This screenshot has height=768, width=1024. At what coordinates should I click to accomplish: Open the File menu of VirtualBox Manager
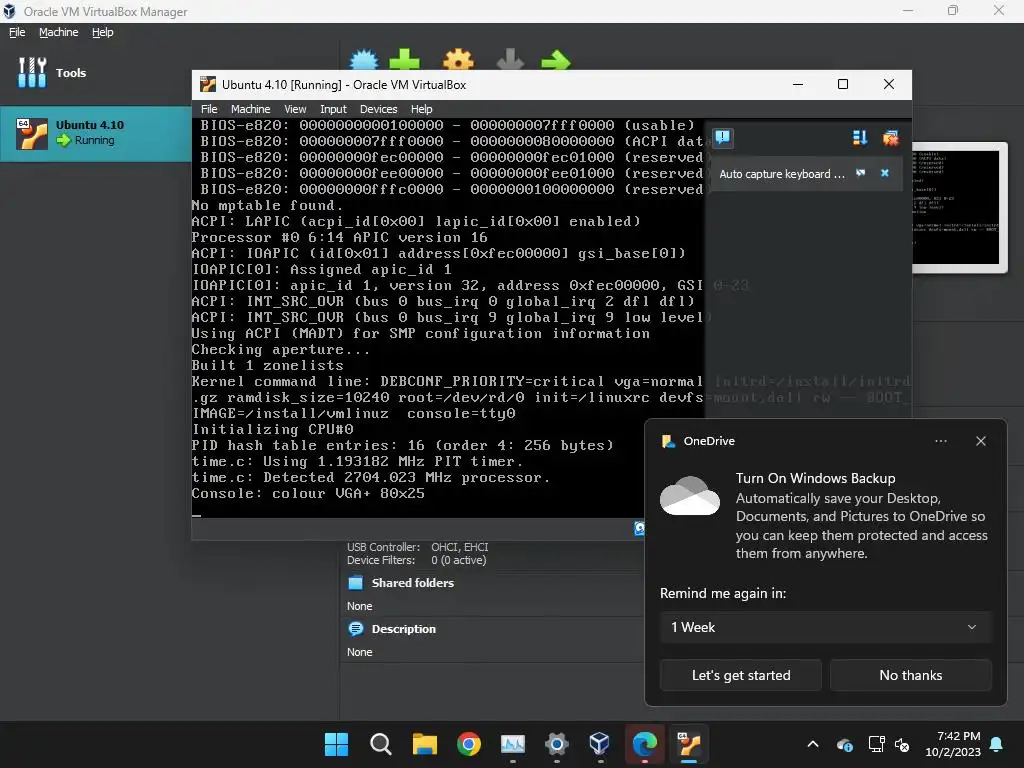pyautogui.click(x=17, y=32)
